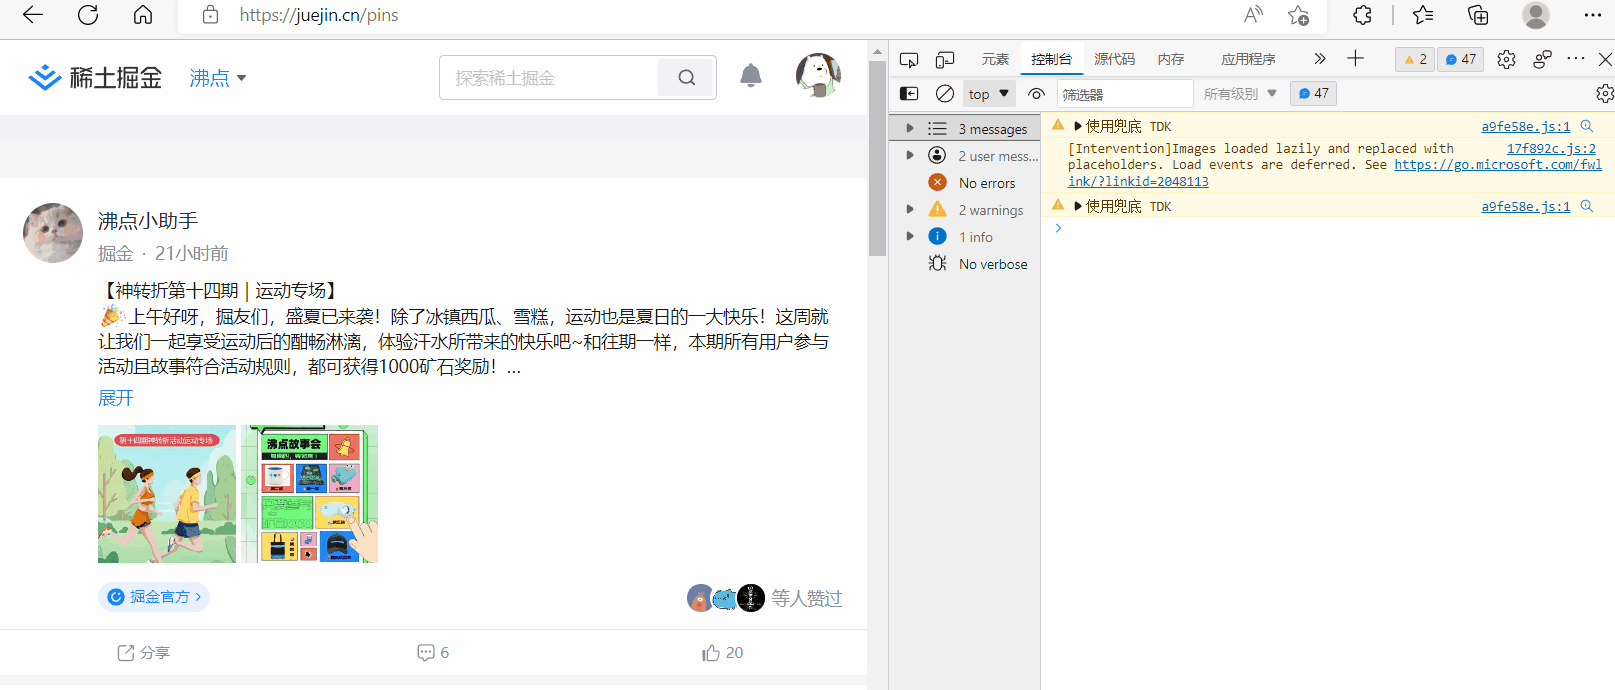Share the post via 分享

click(144, 653)
